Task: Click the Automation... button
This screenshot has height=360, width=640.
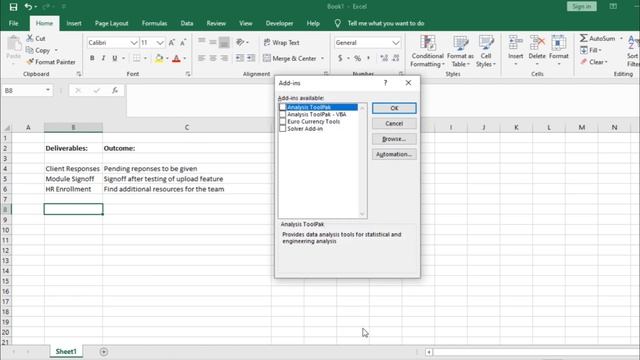Action: [x=394, y=154]
